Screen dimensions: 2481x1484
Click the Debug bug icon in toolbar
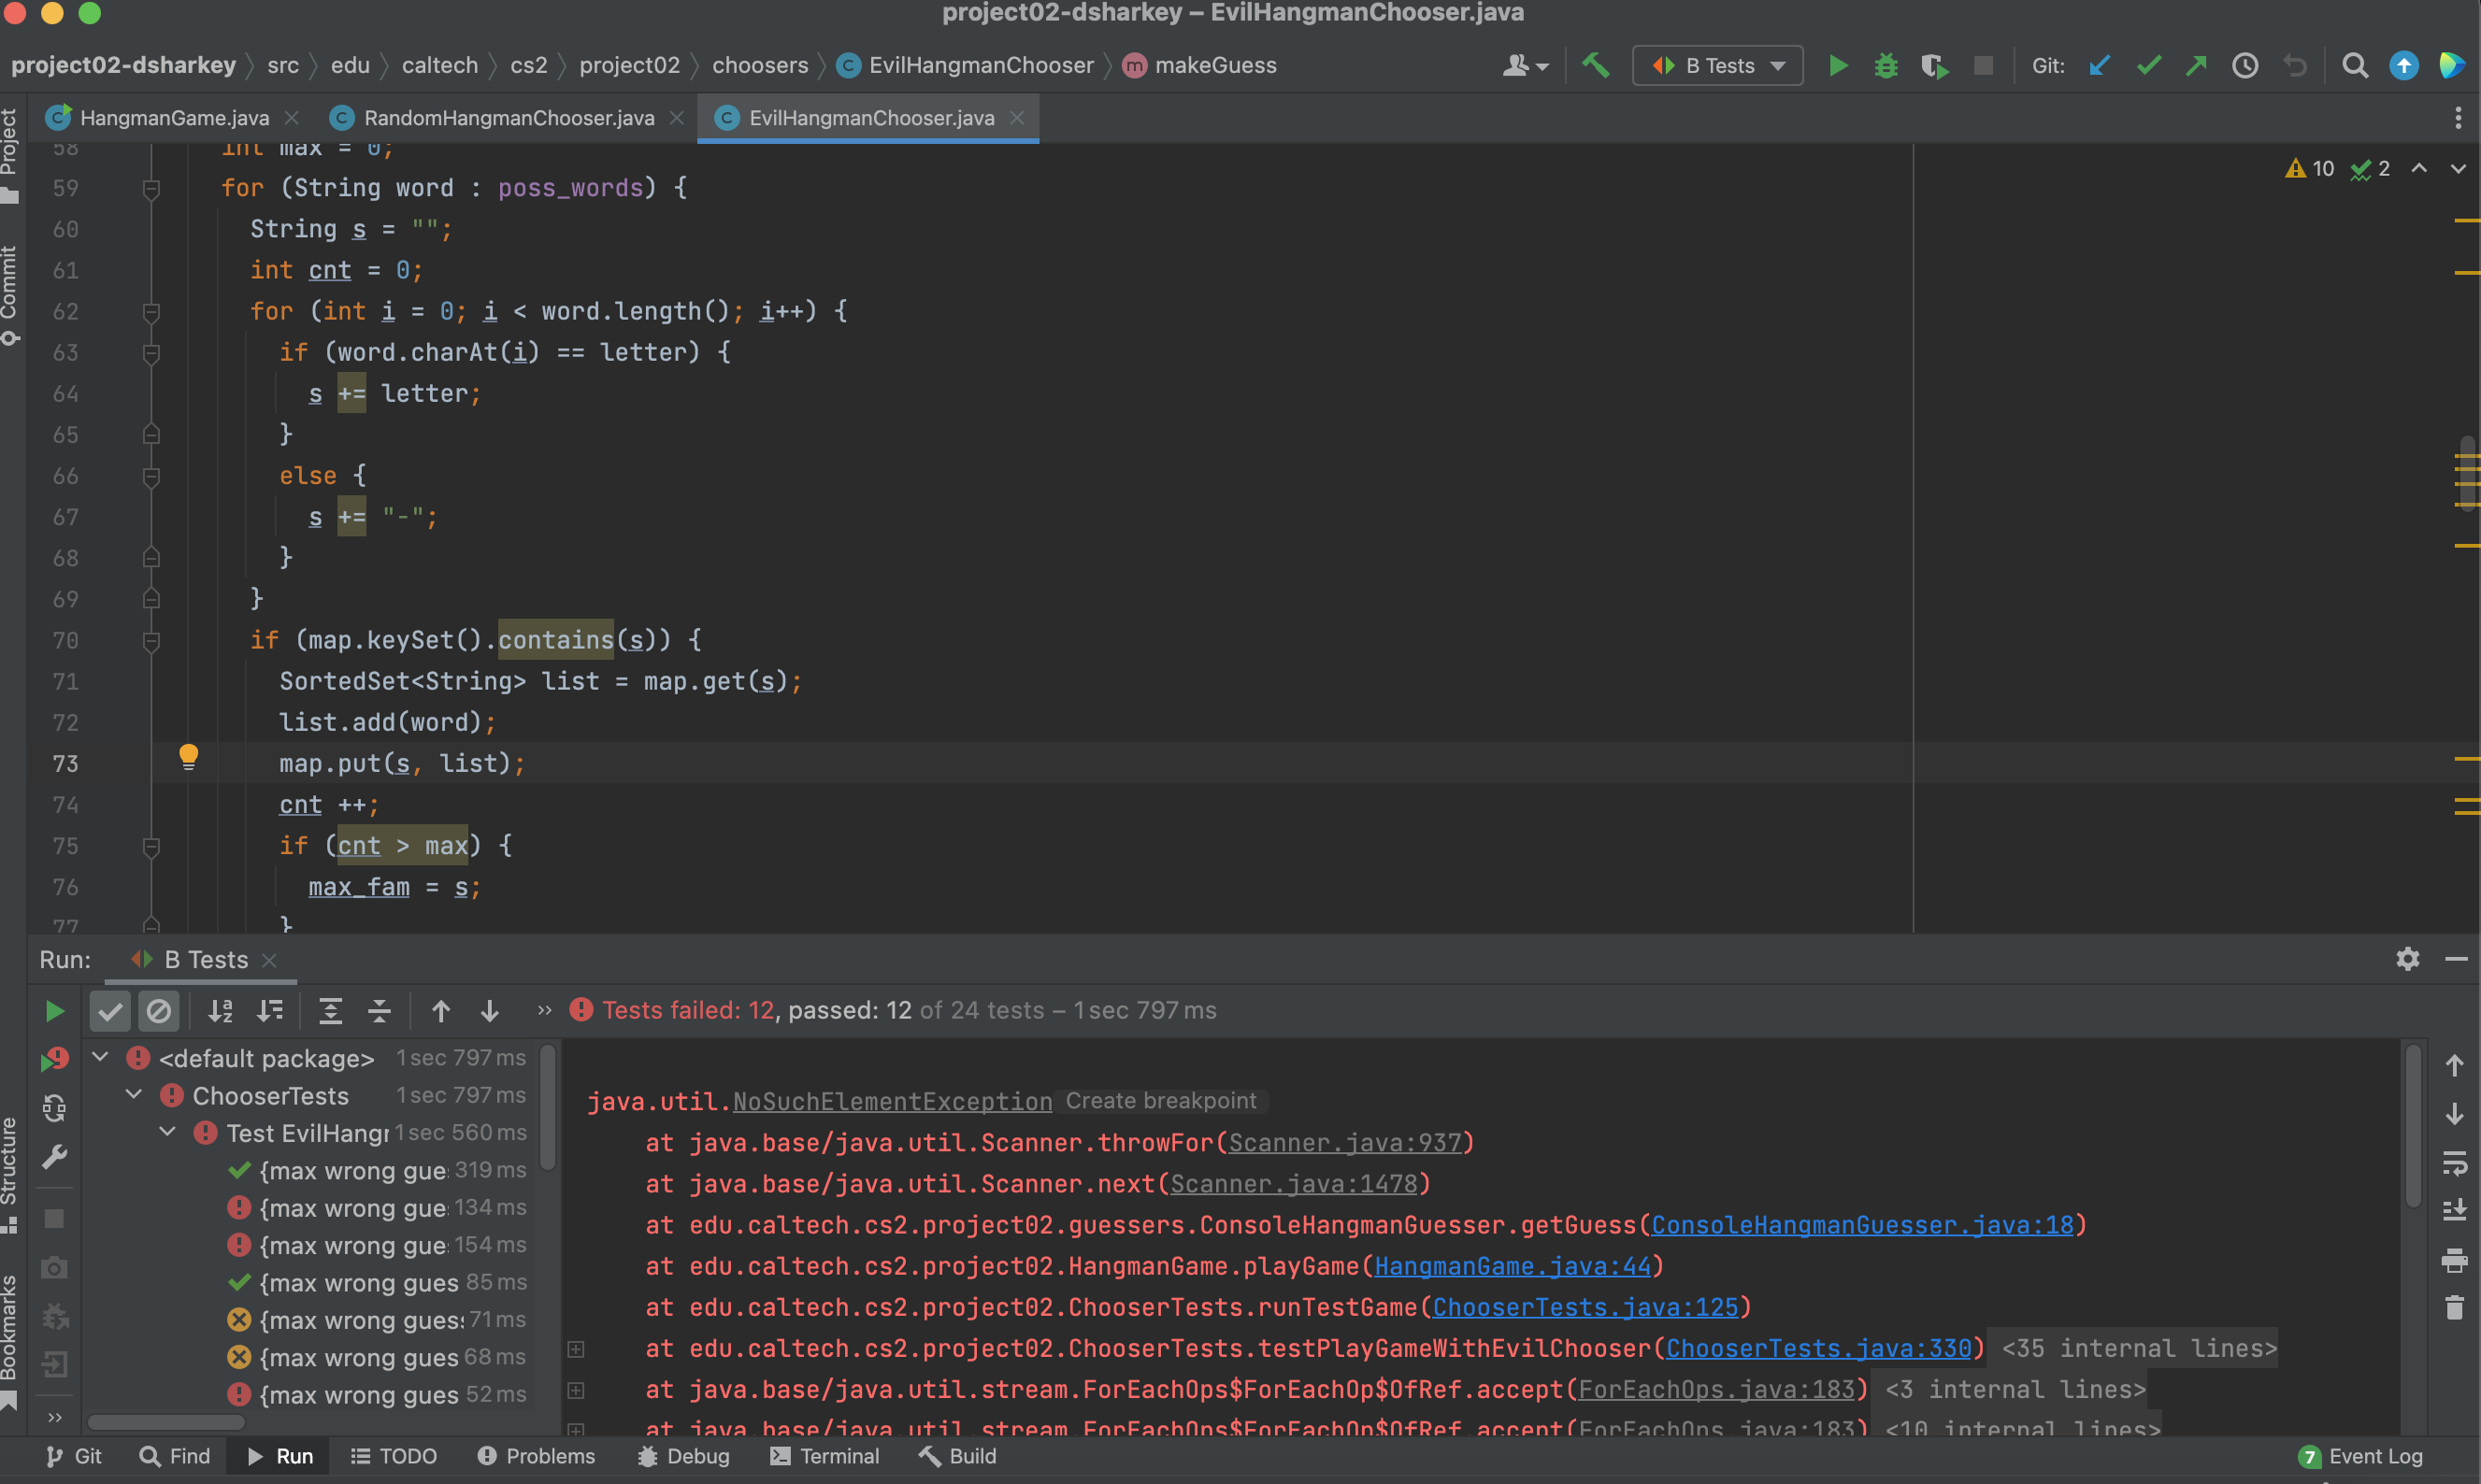1886,66
